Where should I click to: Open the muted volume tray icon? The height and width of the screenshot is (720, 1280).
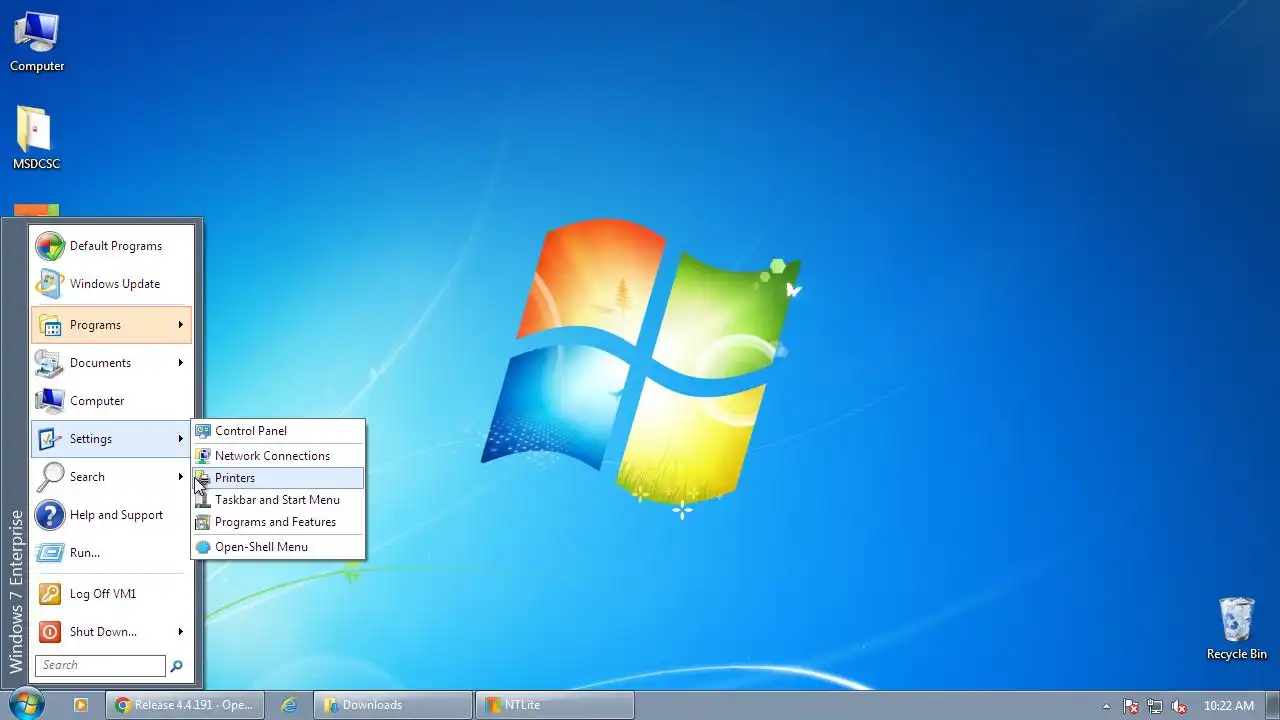pyautogui.click(x=1179, y=706)
